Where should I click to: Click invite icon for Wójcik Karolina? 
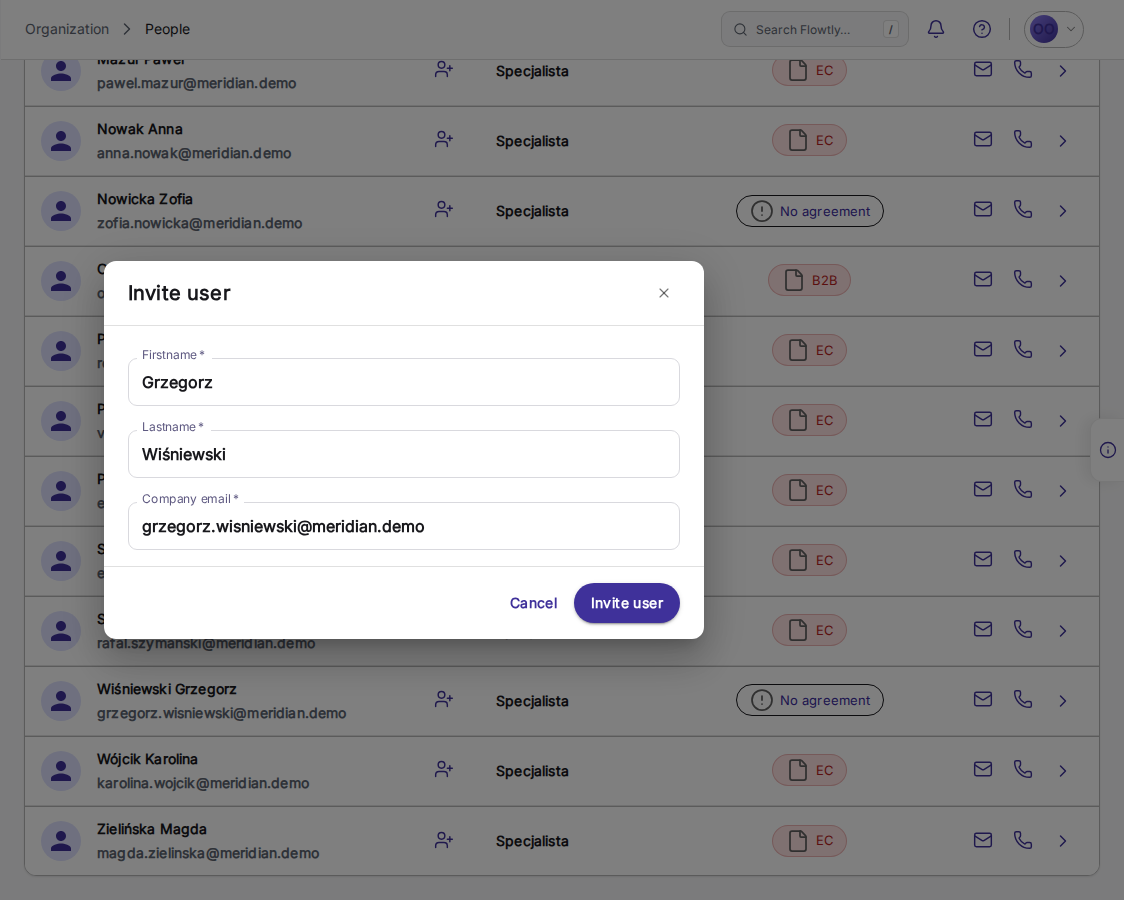click(444, 770)
